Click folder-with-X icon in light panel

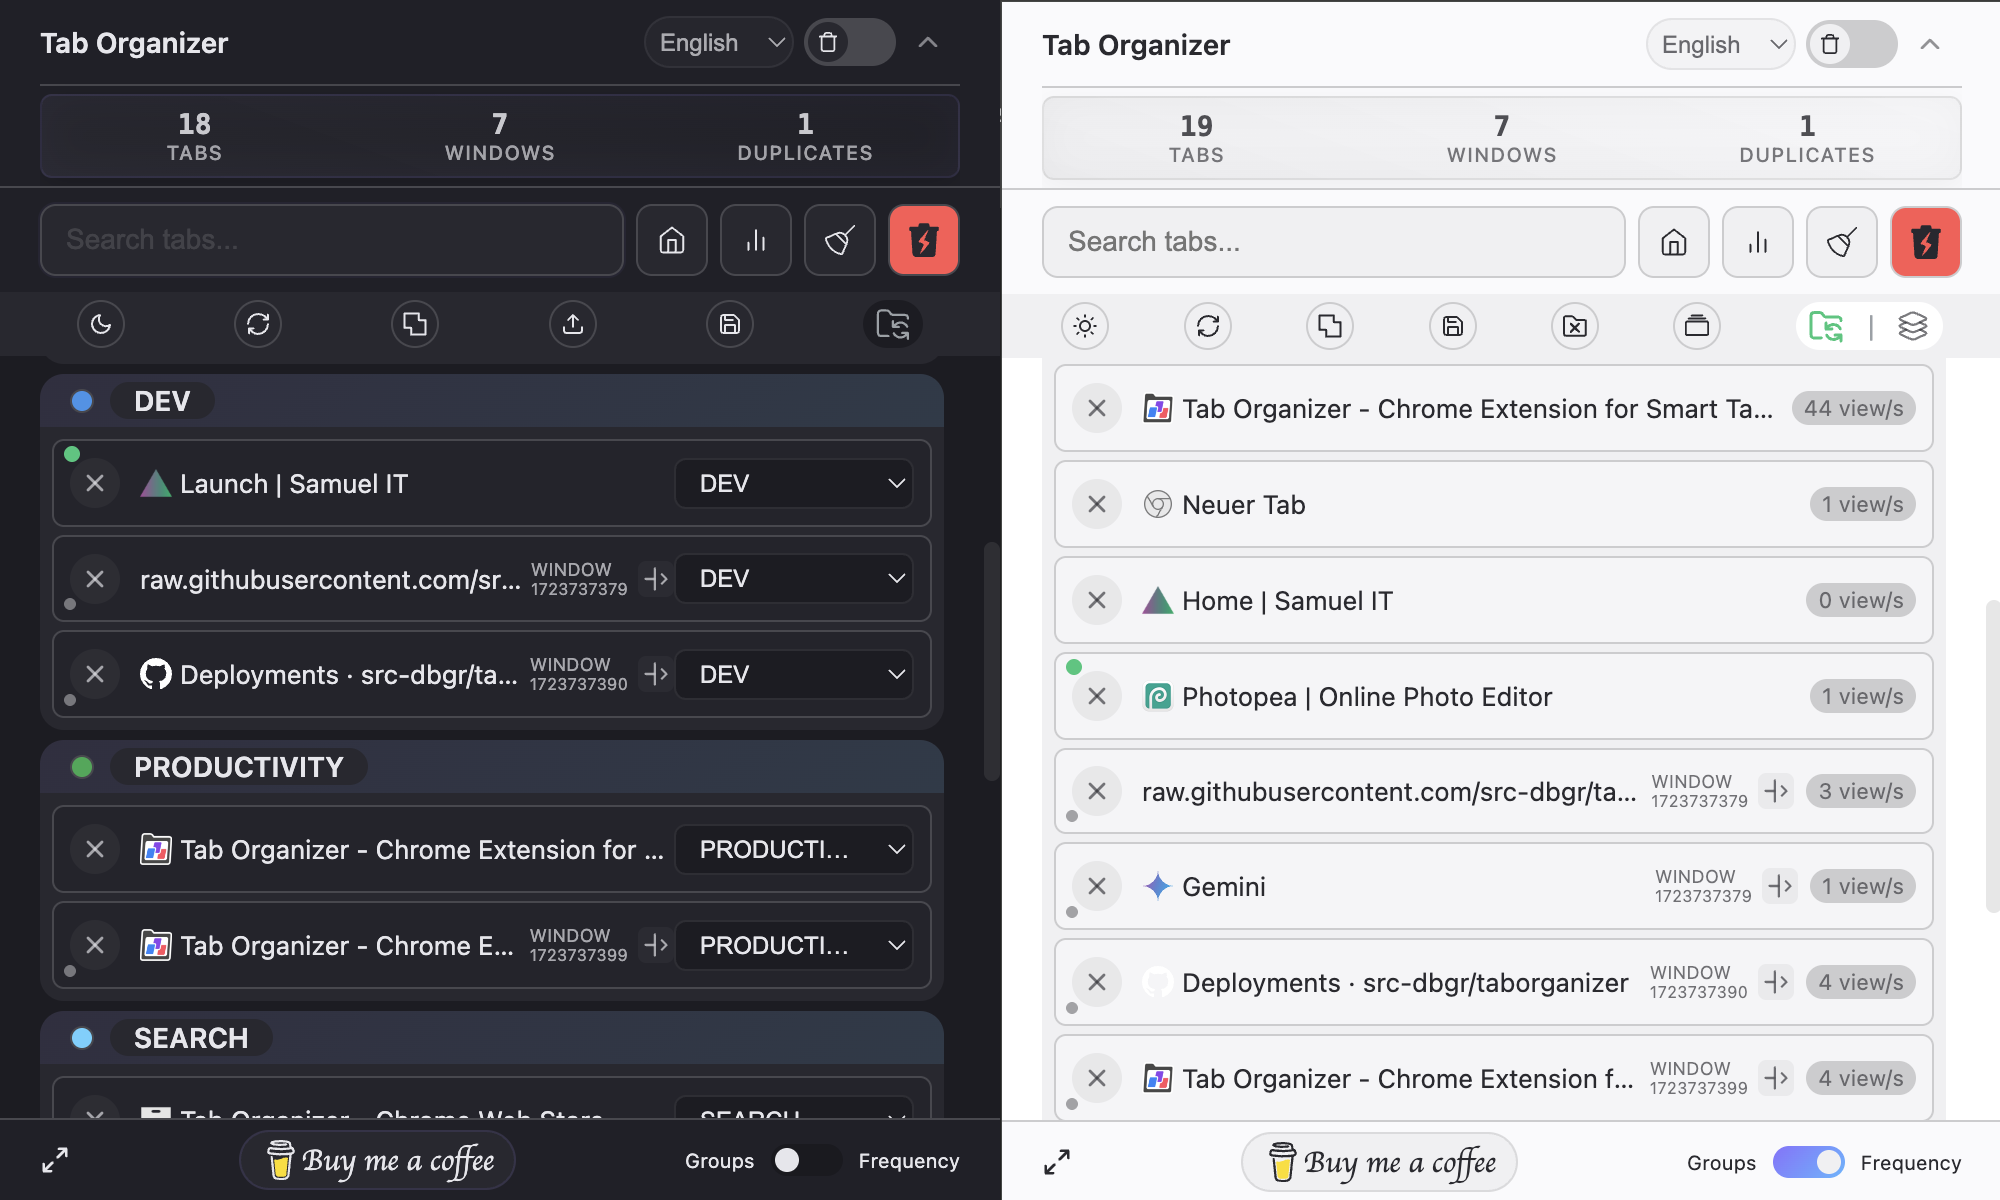click(x=1575, y=326)
